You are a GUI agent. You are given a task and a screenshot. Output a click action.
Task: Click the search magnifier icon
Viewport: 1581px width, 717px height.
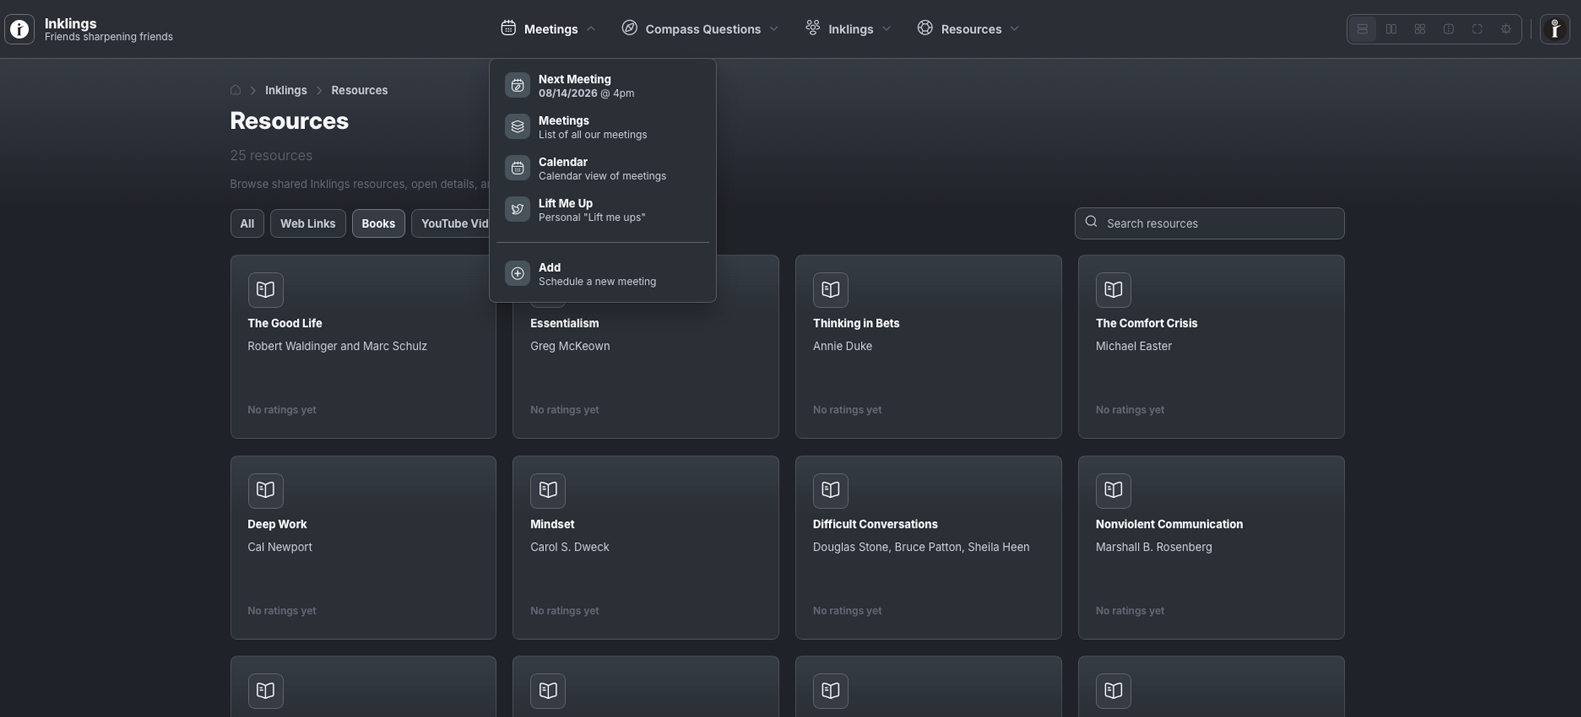(x=1091, y=222)
